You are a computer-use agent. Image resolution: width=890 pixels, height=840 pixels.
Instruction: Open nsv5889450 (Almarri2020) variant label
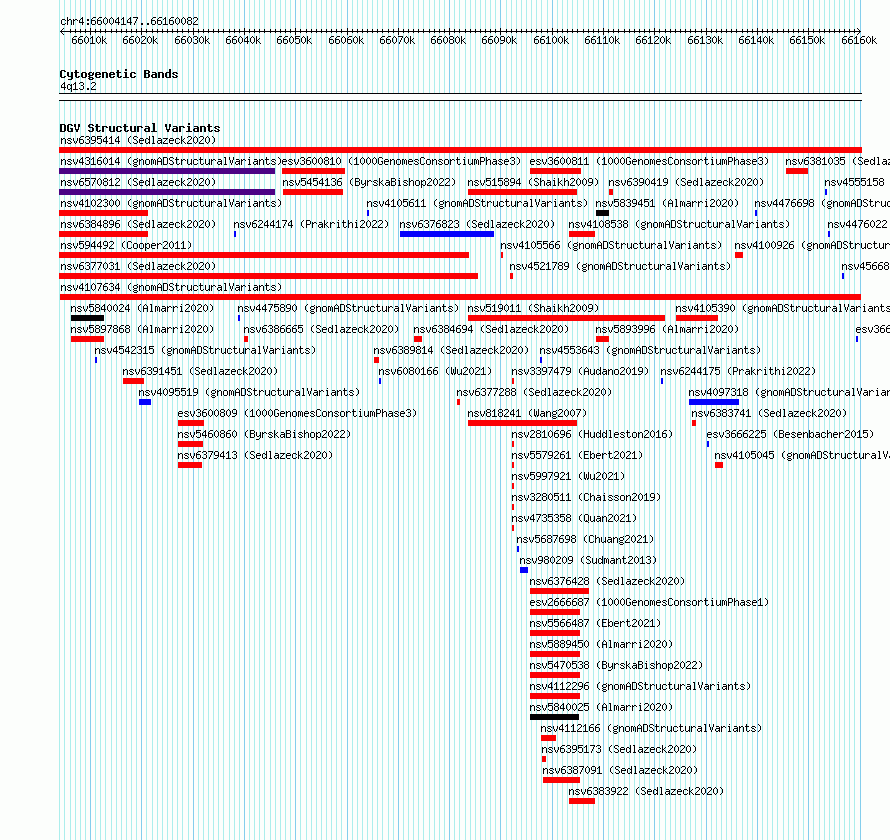(x=601, y=644)
